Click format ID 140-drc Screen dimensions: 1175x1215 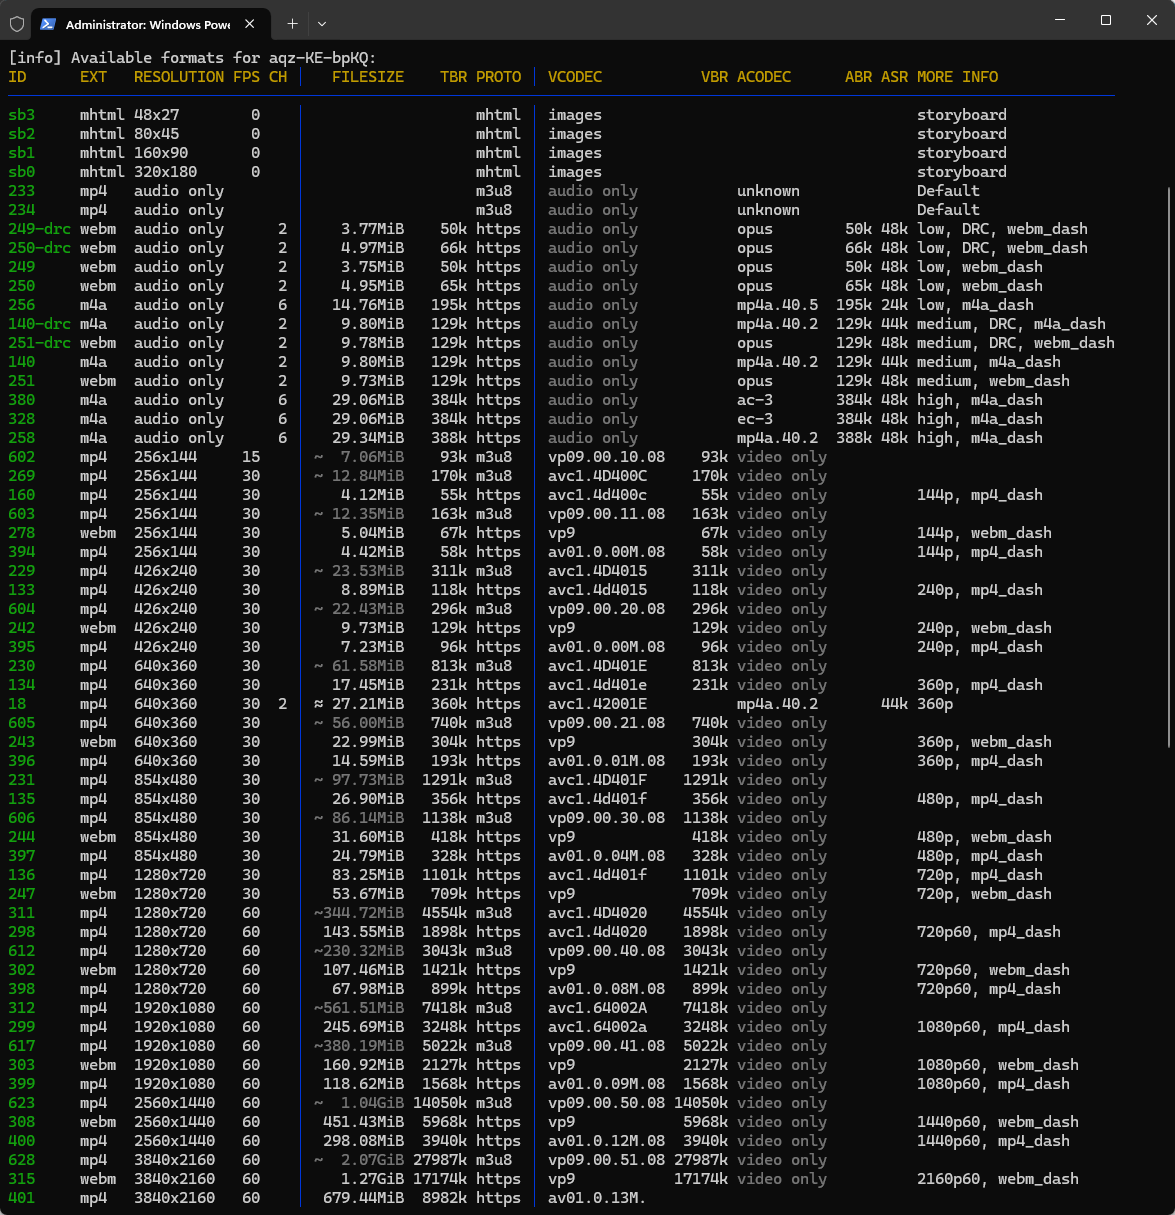pyautogui.click(x=40, y=324)
